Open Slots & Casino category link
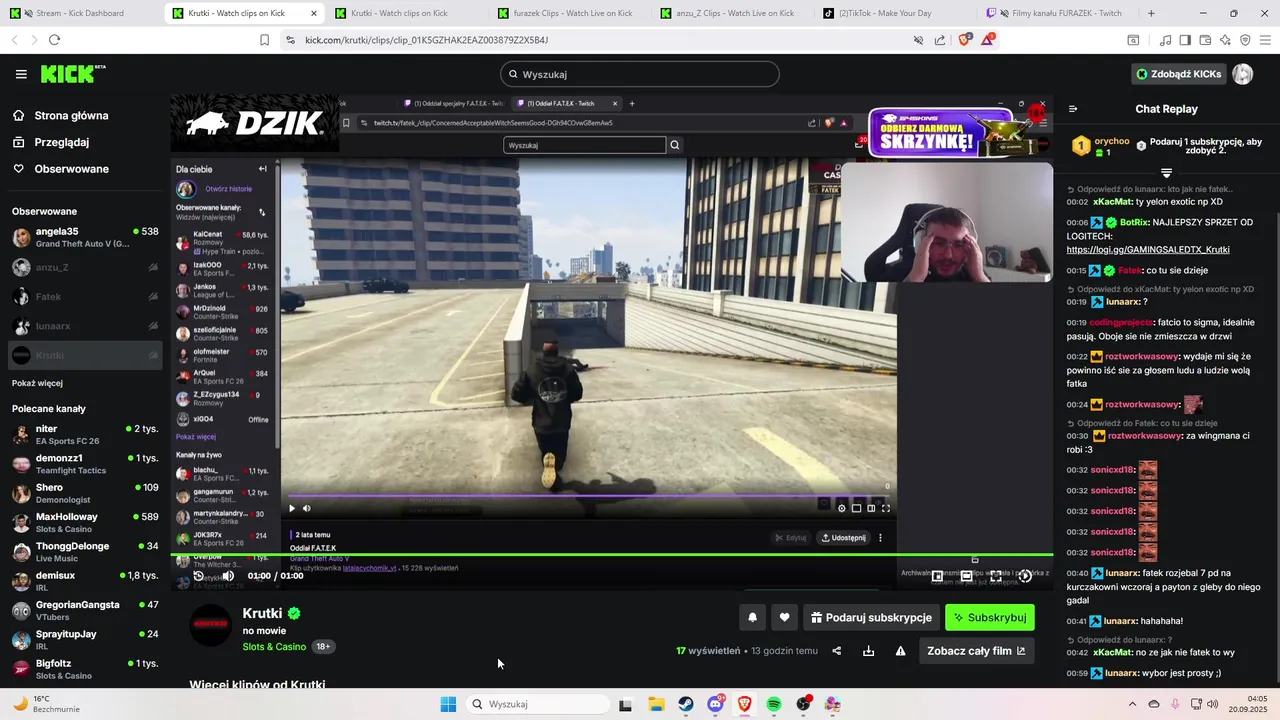The height and width of the screenshot is (720, 1280). coord(274,647)
